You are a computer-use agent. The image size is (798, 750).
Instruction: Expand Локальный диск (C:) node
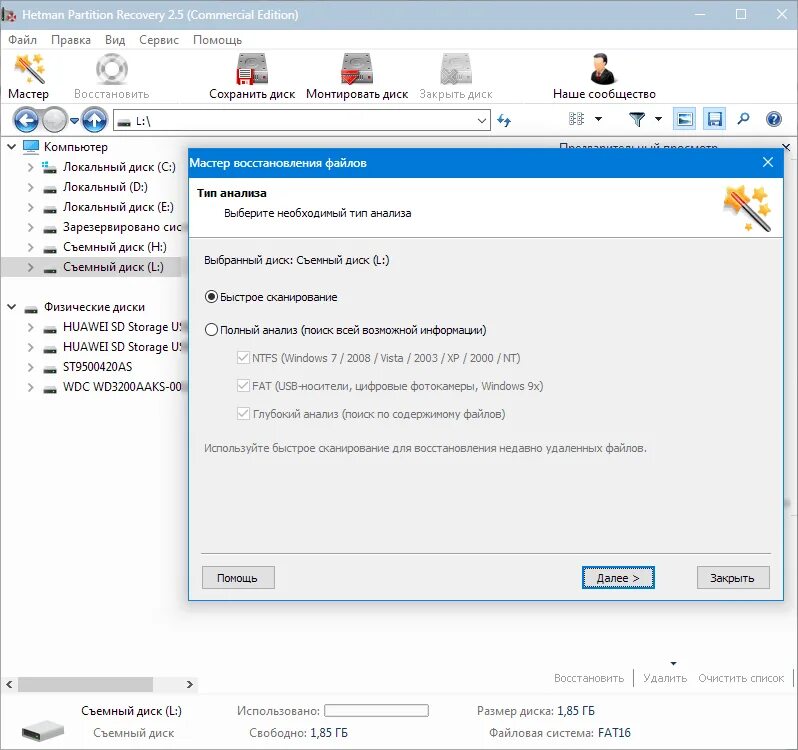click(31, 167)
